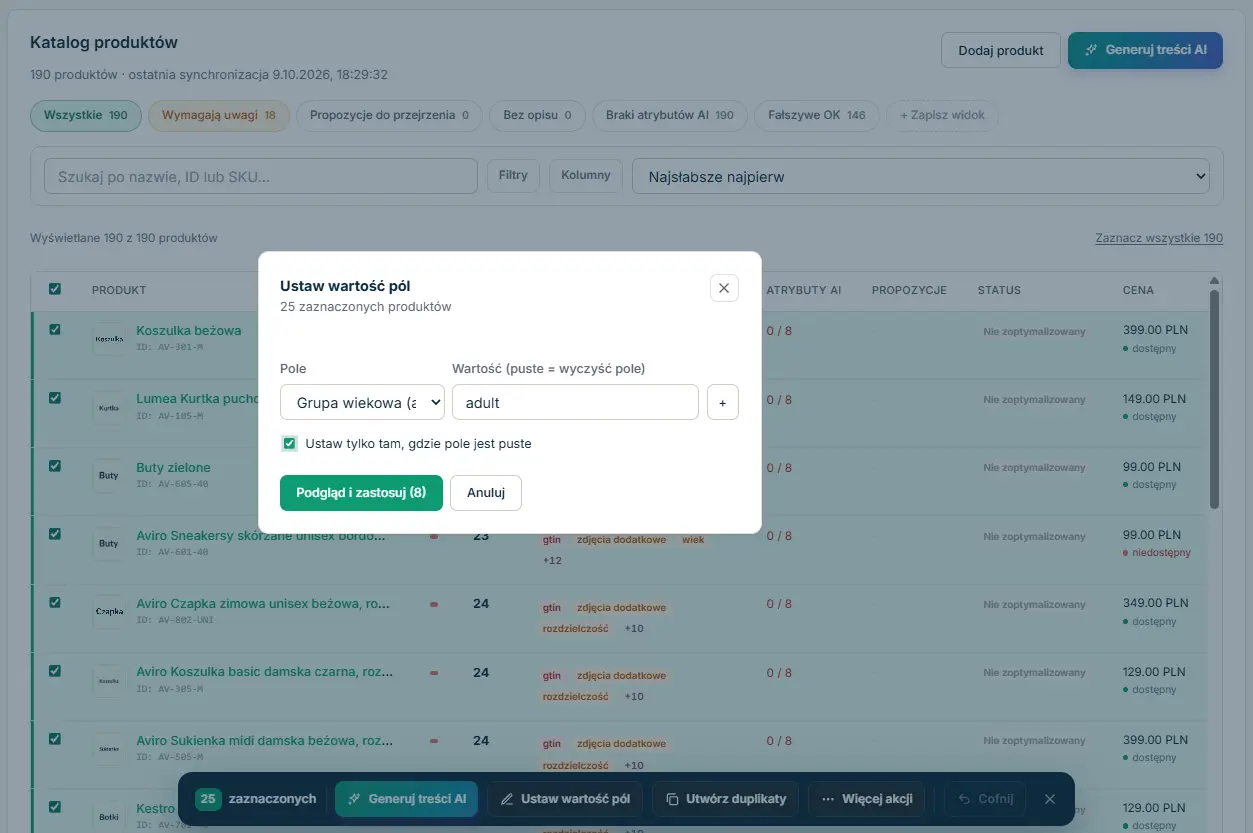Click the + Zapisz widok chip
1253x833 pixels.
click(x=942, y=116)
